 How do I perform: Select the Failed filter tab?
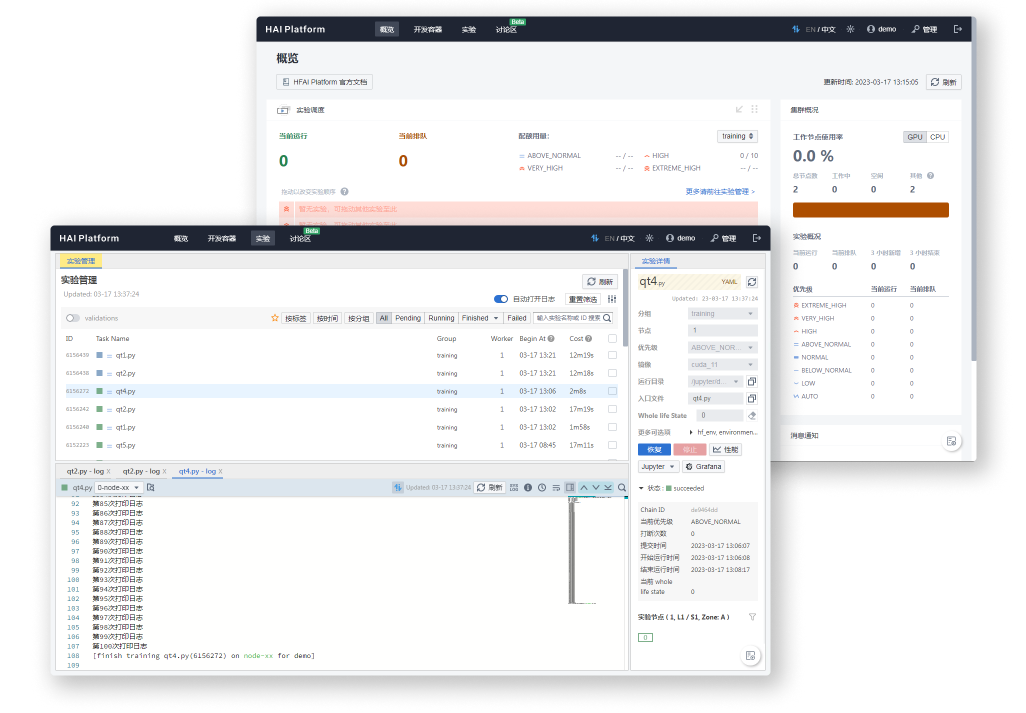click(516, 318)
